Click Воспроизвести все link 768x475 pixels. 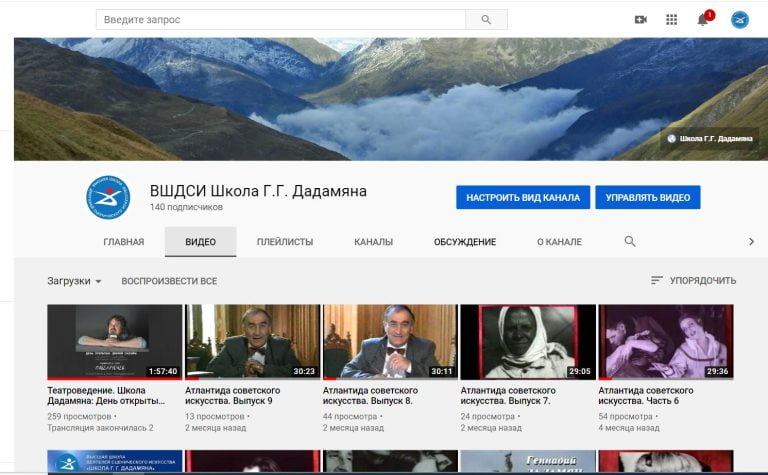coord(169,281)
